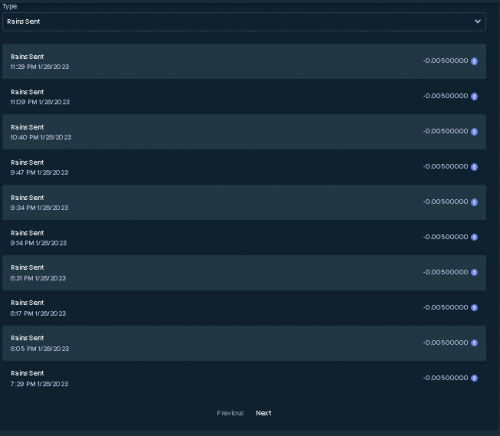The width and height of the screenshot is (500, 436).
Task: Click Rains Sent title of 11:29 PM entry
Action: 27,57
